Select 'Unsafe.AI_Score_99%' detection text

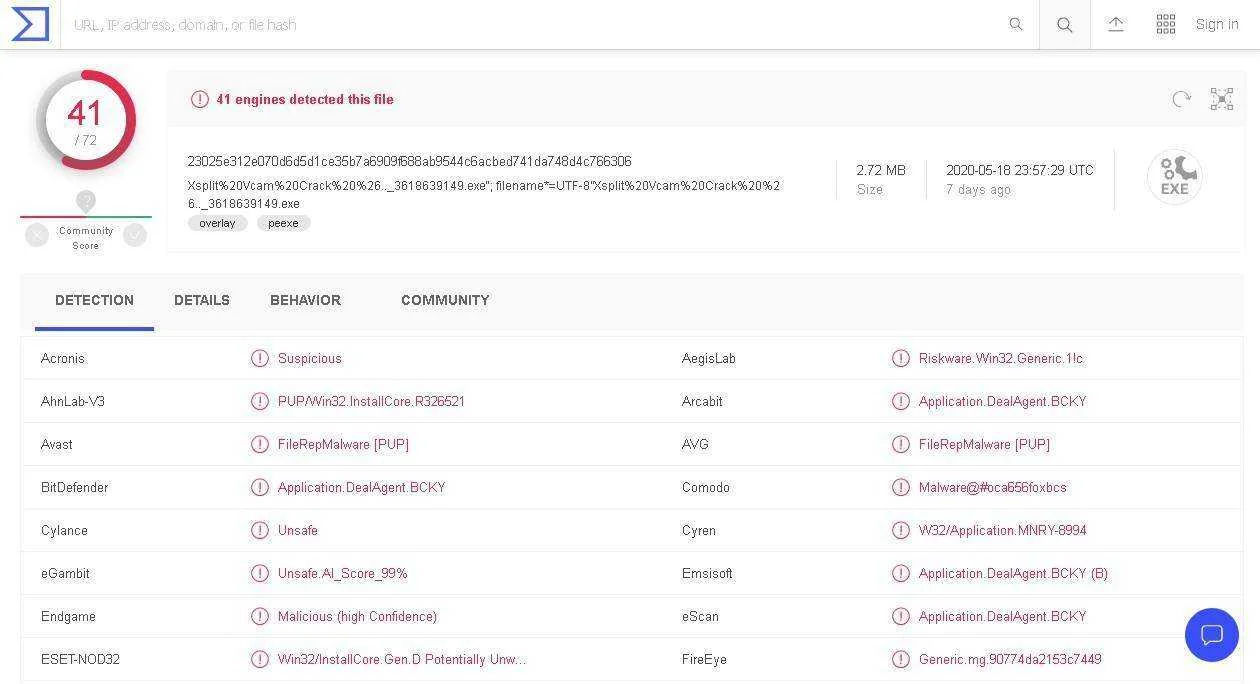click(x=343, y=573)
